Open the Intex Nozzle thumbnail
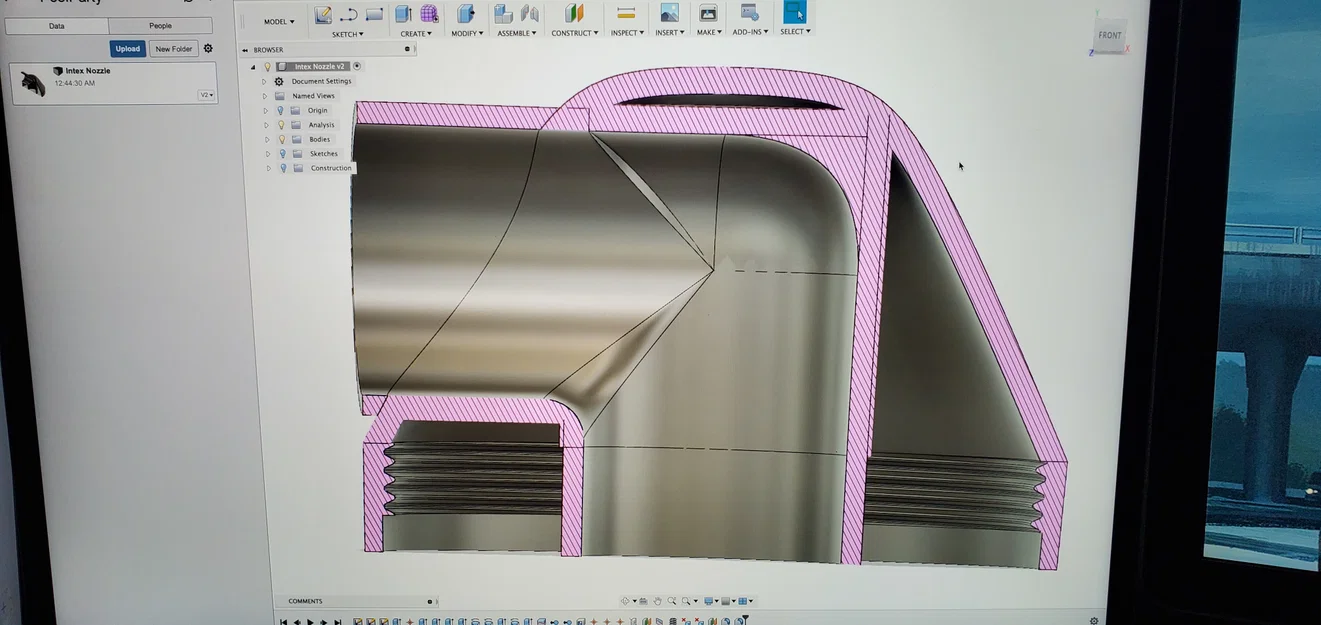1321x625 pixels. click(x=33, y=83)
